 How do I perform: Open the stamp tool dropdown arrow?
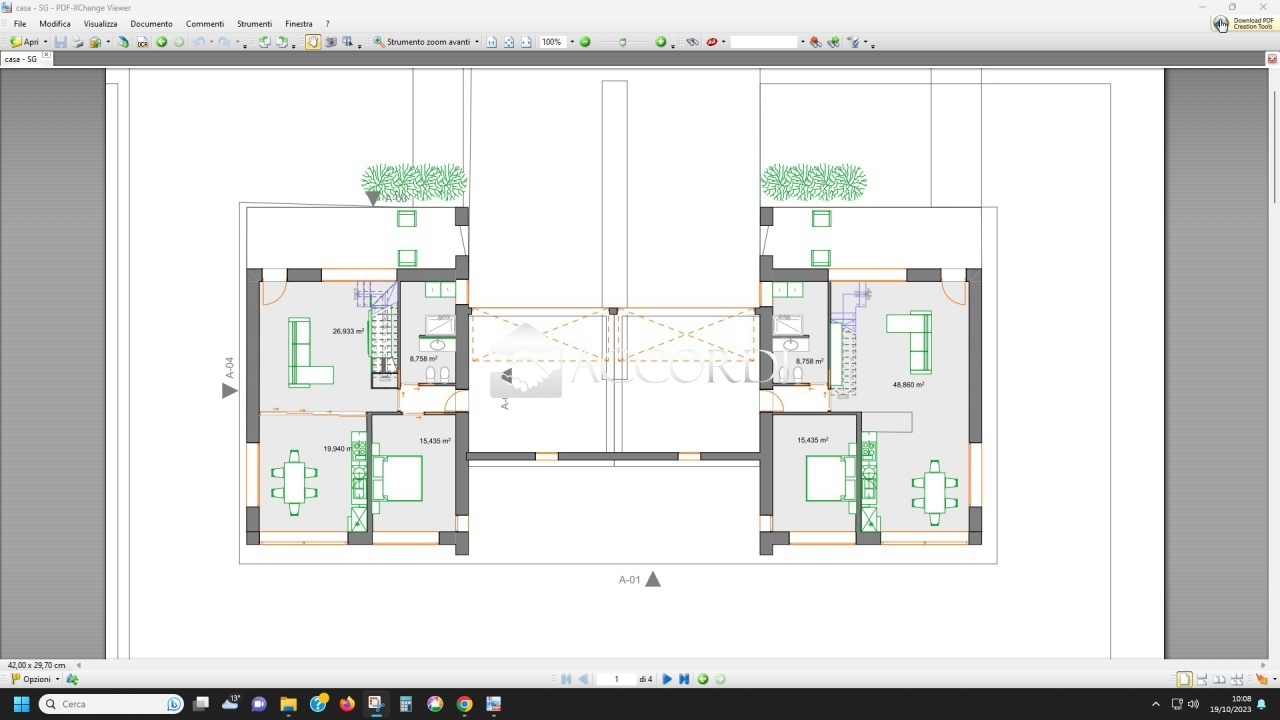tap(724, 42)
